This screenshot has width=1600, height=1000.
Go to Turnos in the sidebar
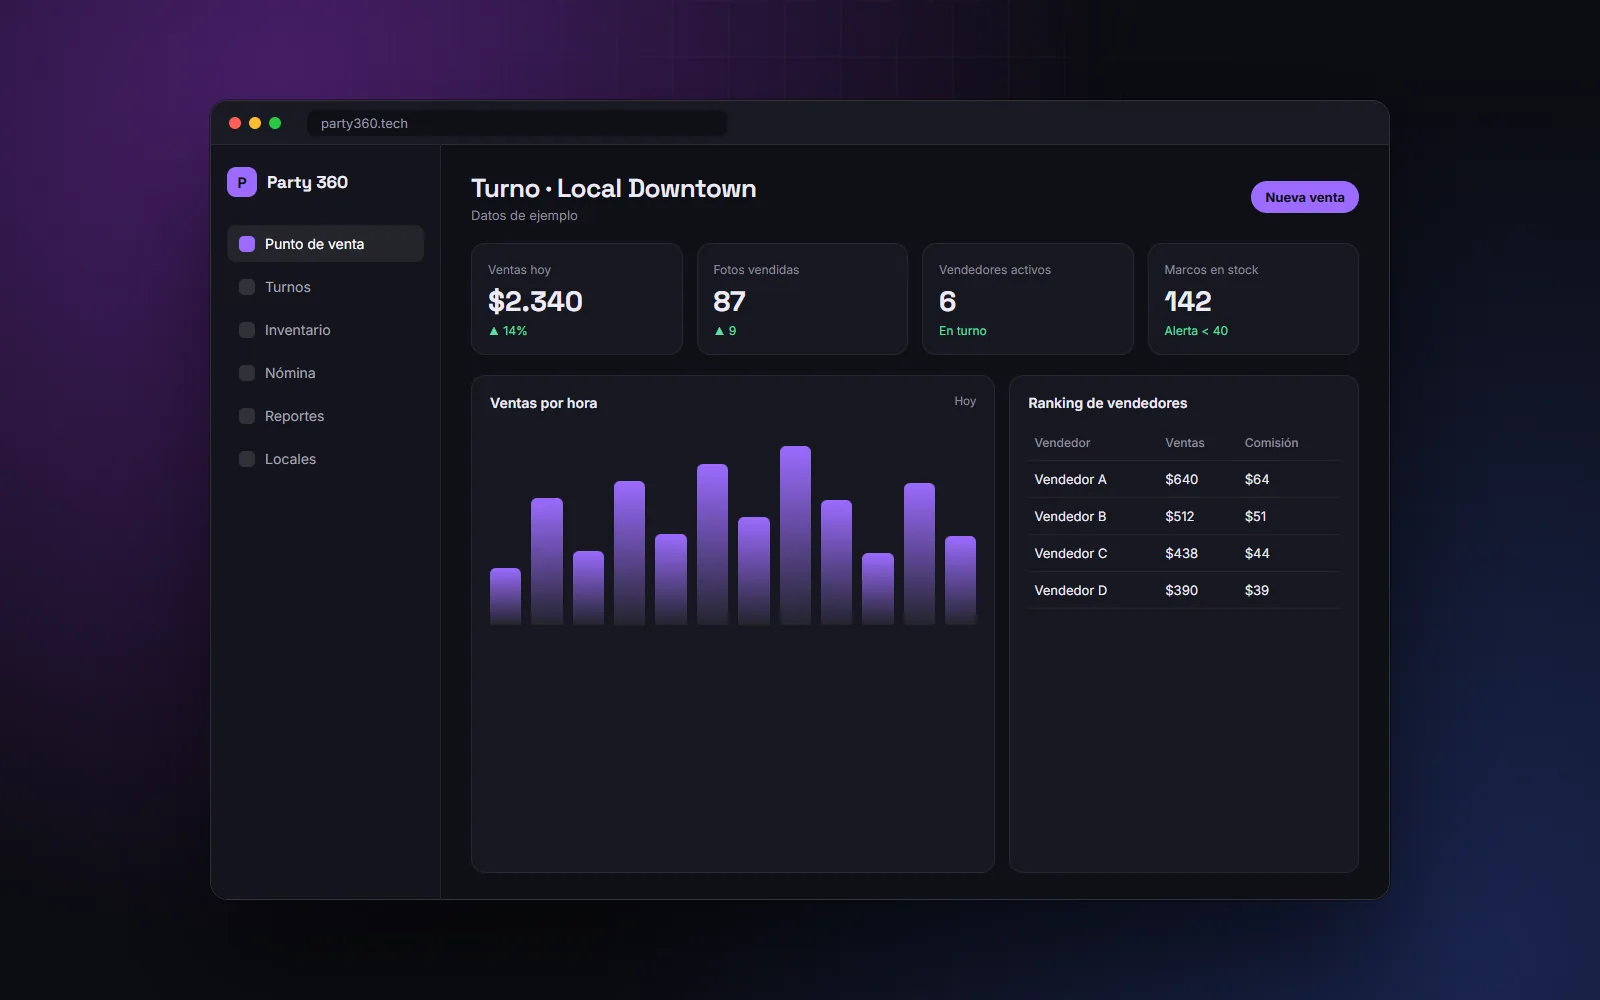click(x=325, y=287)
